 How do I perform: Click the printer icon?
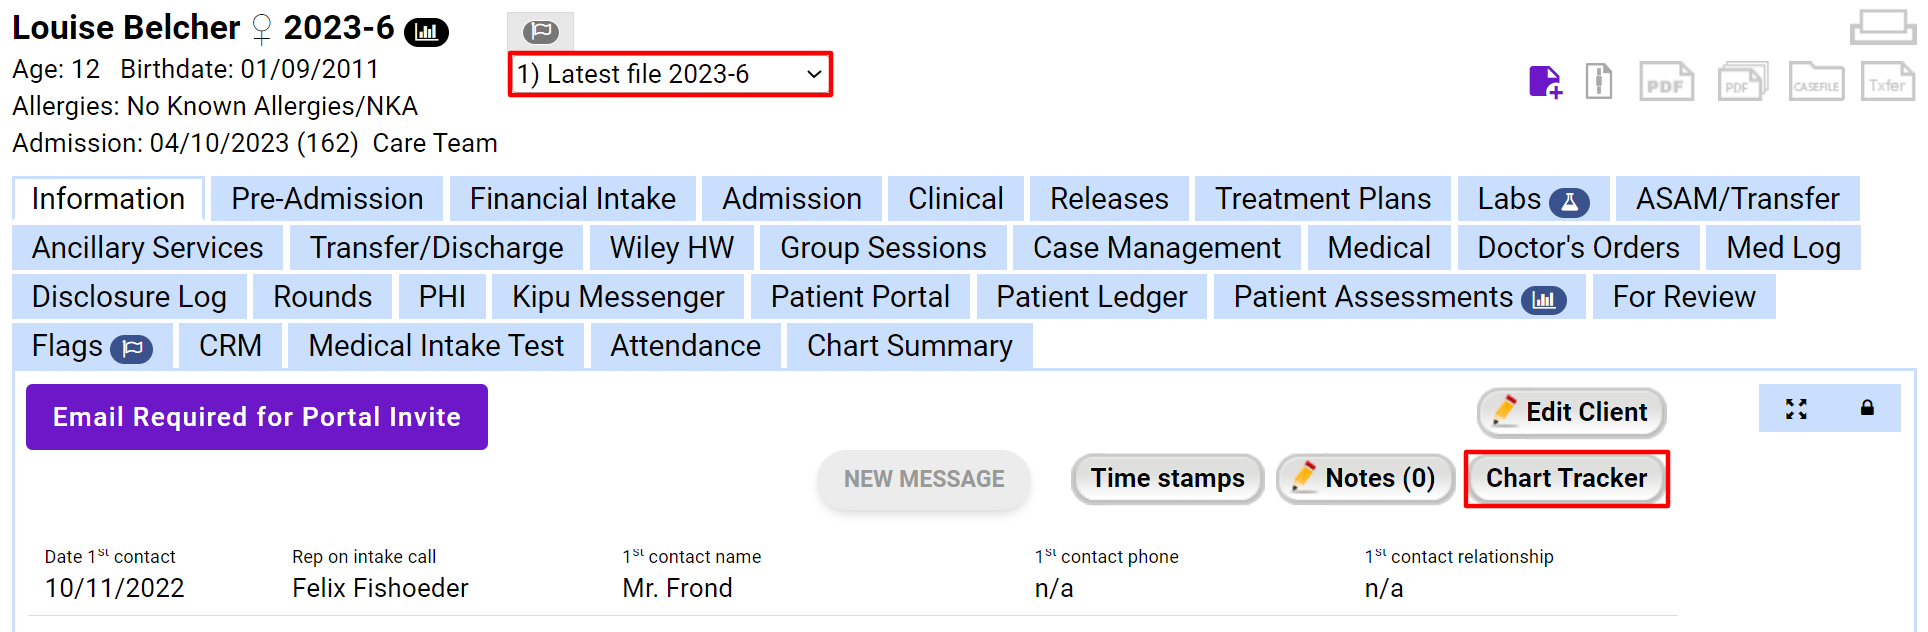coord(1882,27)
